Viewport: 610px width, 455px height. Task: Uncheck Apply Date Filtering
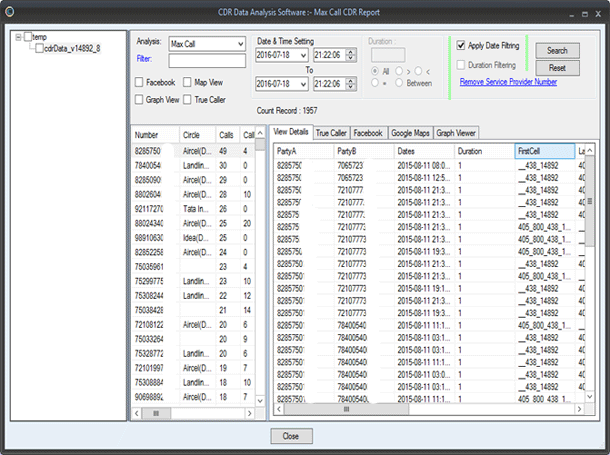(x=460, y=46)
